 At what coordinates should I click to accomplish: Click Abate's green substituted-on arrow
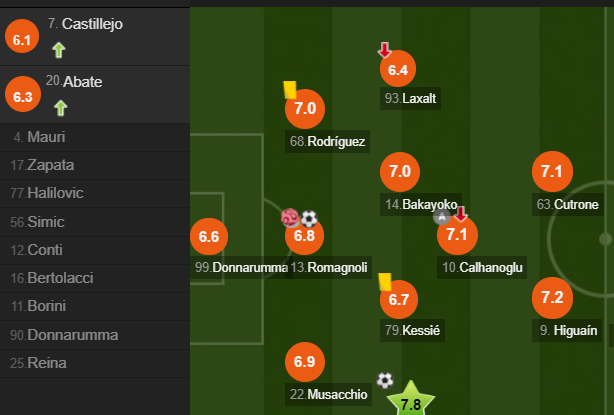(60, 108)
